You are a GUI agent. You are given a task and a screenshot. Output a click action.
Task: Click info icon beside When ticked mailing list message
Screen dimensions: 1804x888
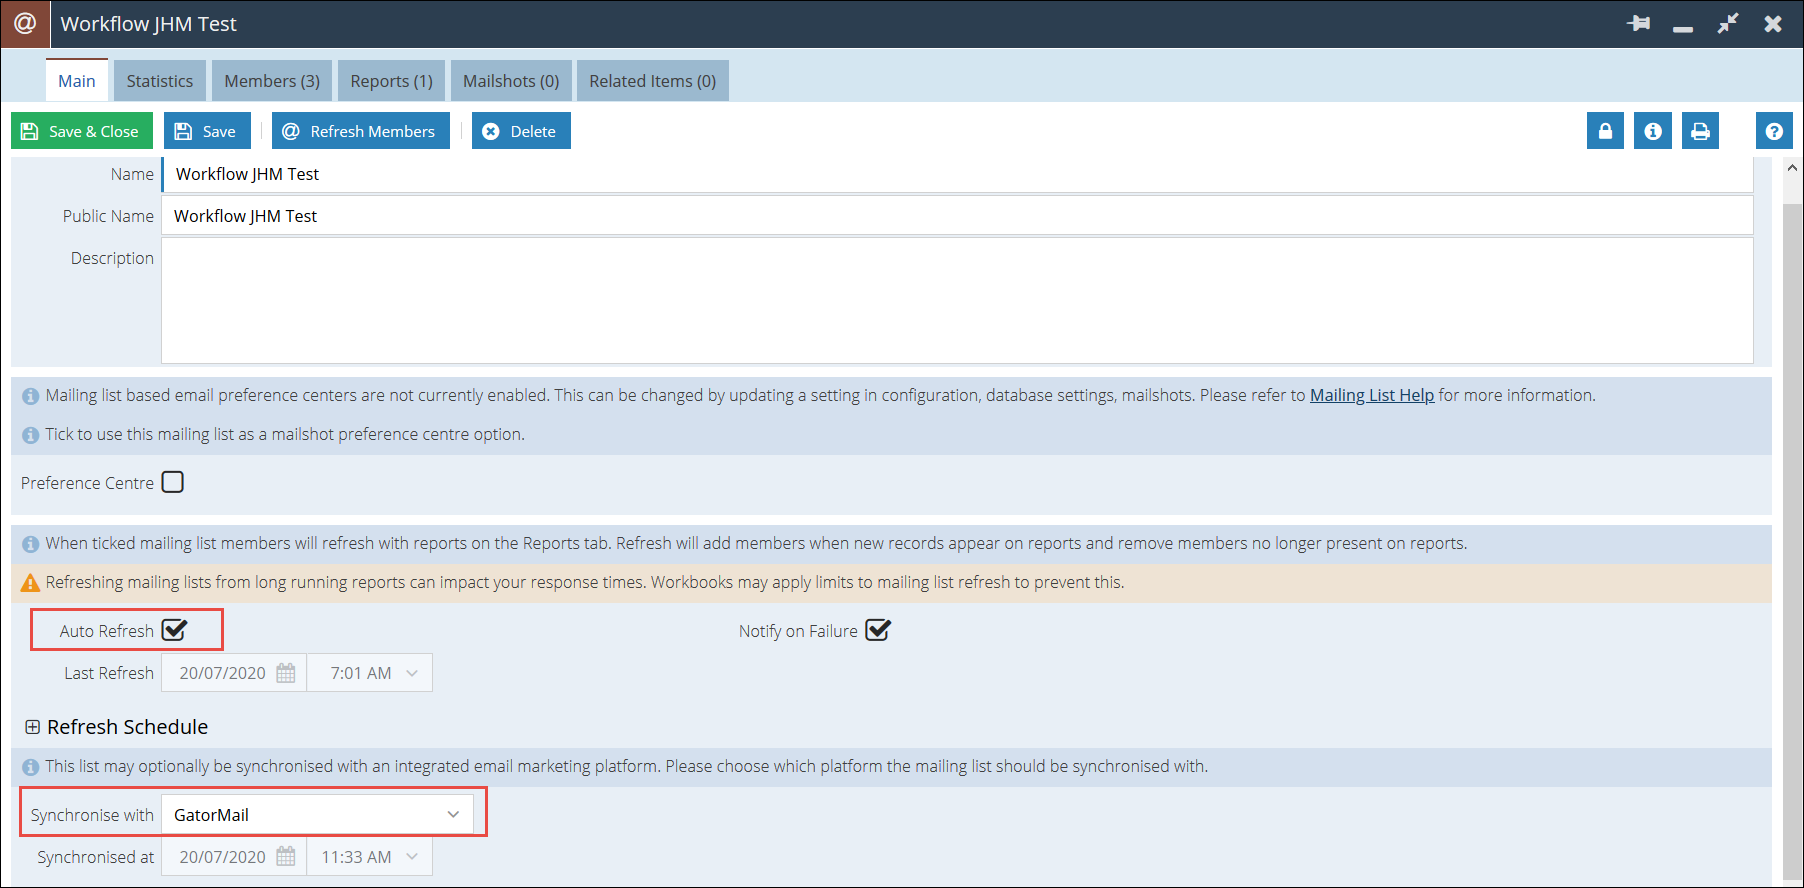pos(31,544)
